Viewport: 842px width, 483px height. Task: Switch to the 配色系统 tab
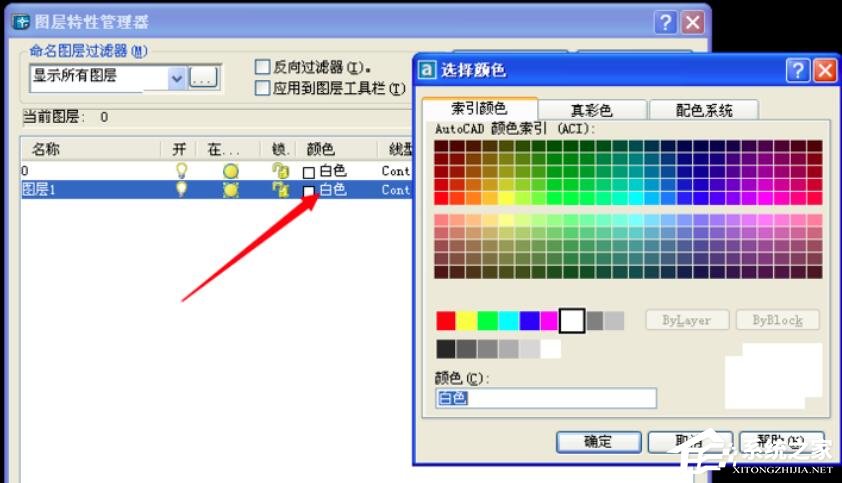point(703,110)
